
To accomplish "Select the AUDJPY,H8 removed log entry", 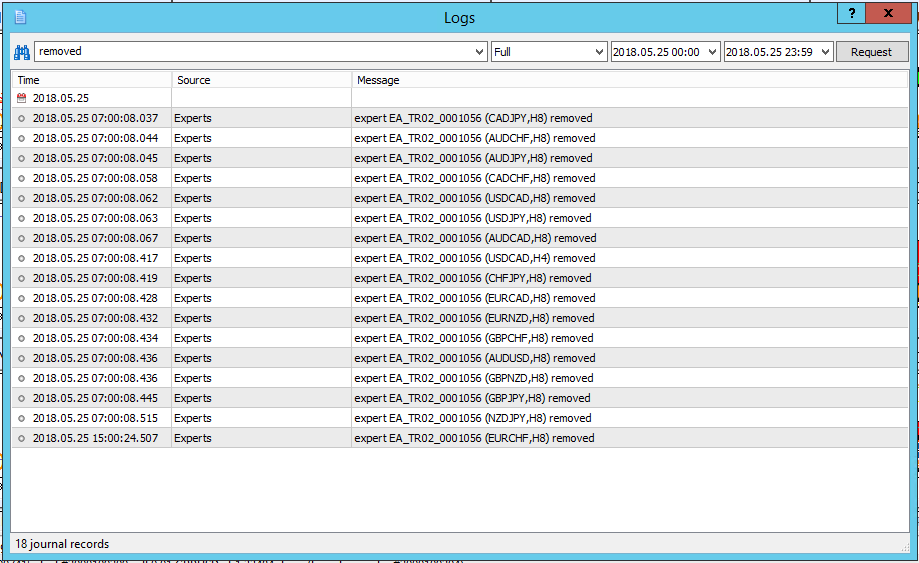I will click(460, 158).
